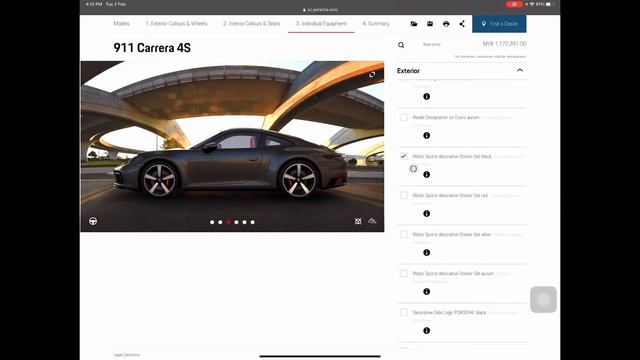Click the MYR 1,172,391.00 price
The image size is (640, 360).
pyautogui.click(x=504, y=44)
